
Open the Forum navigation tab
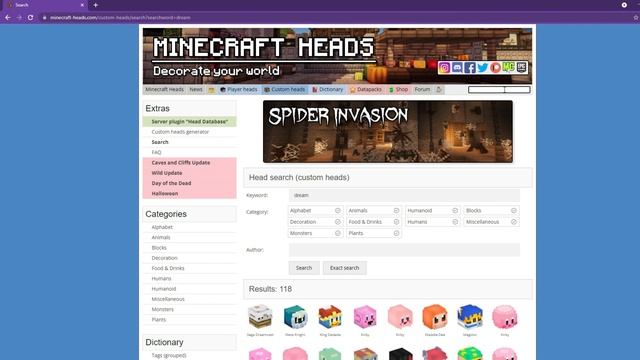tap(422, 89)
